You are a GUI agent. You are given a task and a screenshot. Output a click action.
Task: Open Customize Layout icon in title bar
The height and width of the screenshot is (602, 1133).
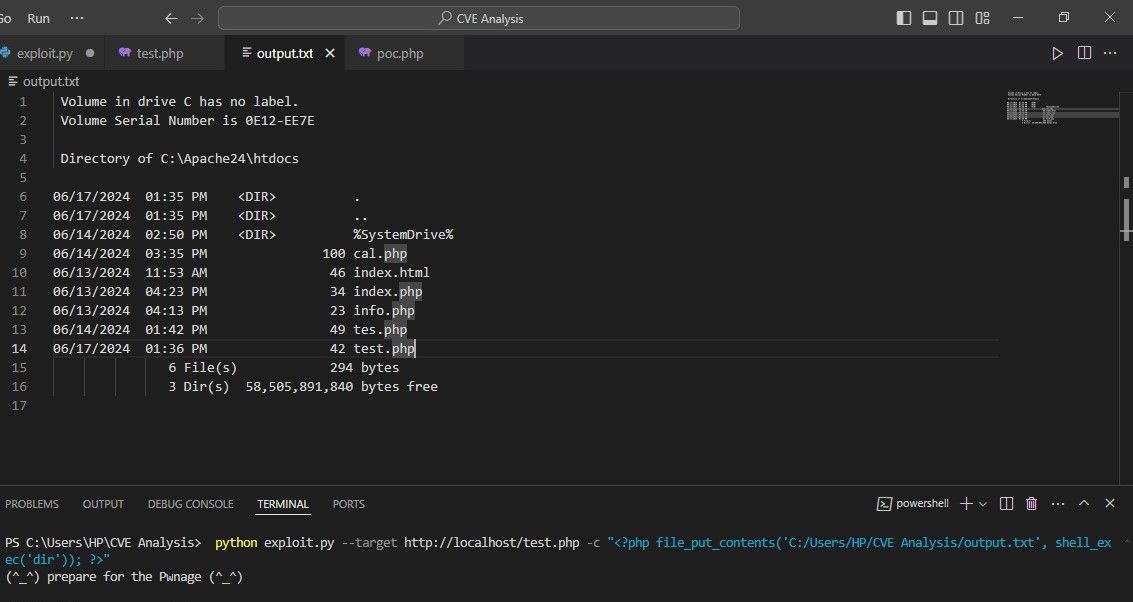click(x=983, y=18)
